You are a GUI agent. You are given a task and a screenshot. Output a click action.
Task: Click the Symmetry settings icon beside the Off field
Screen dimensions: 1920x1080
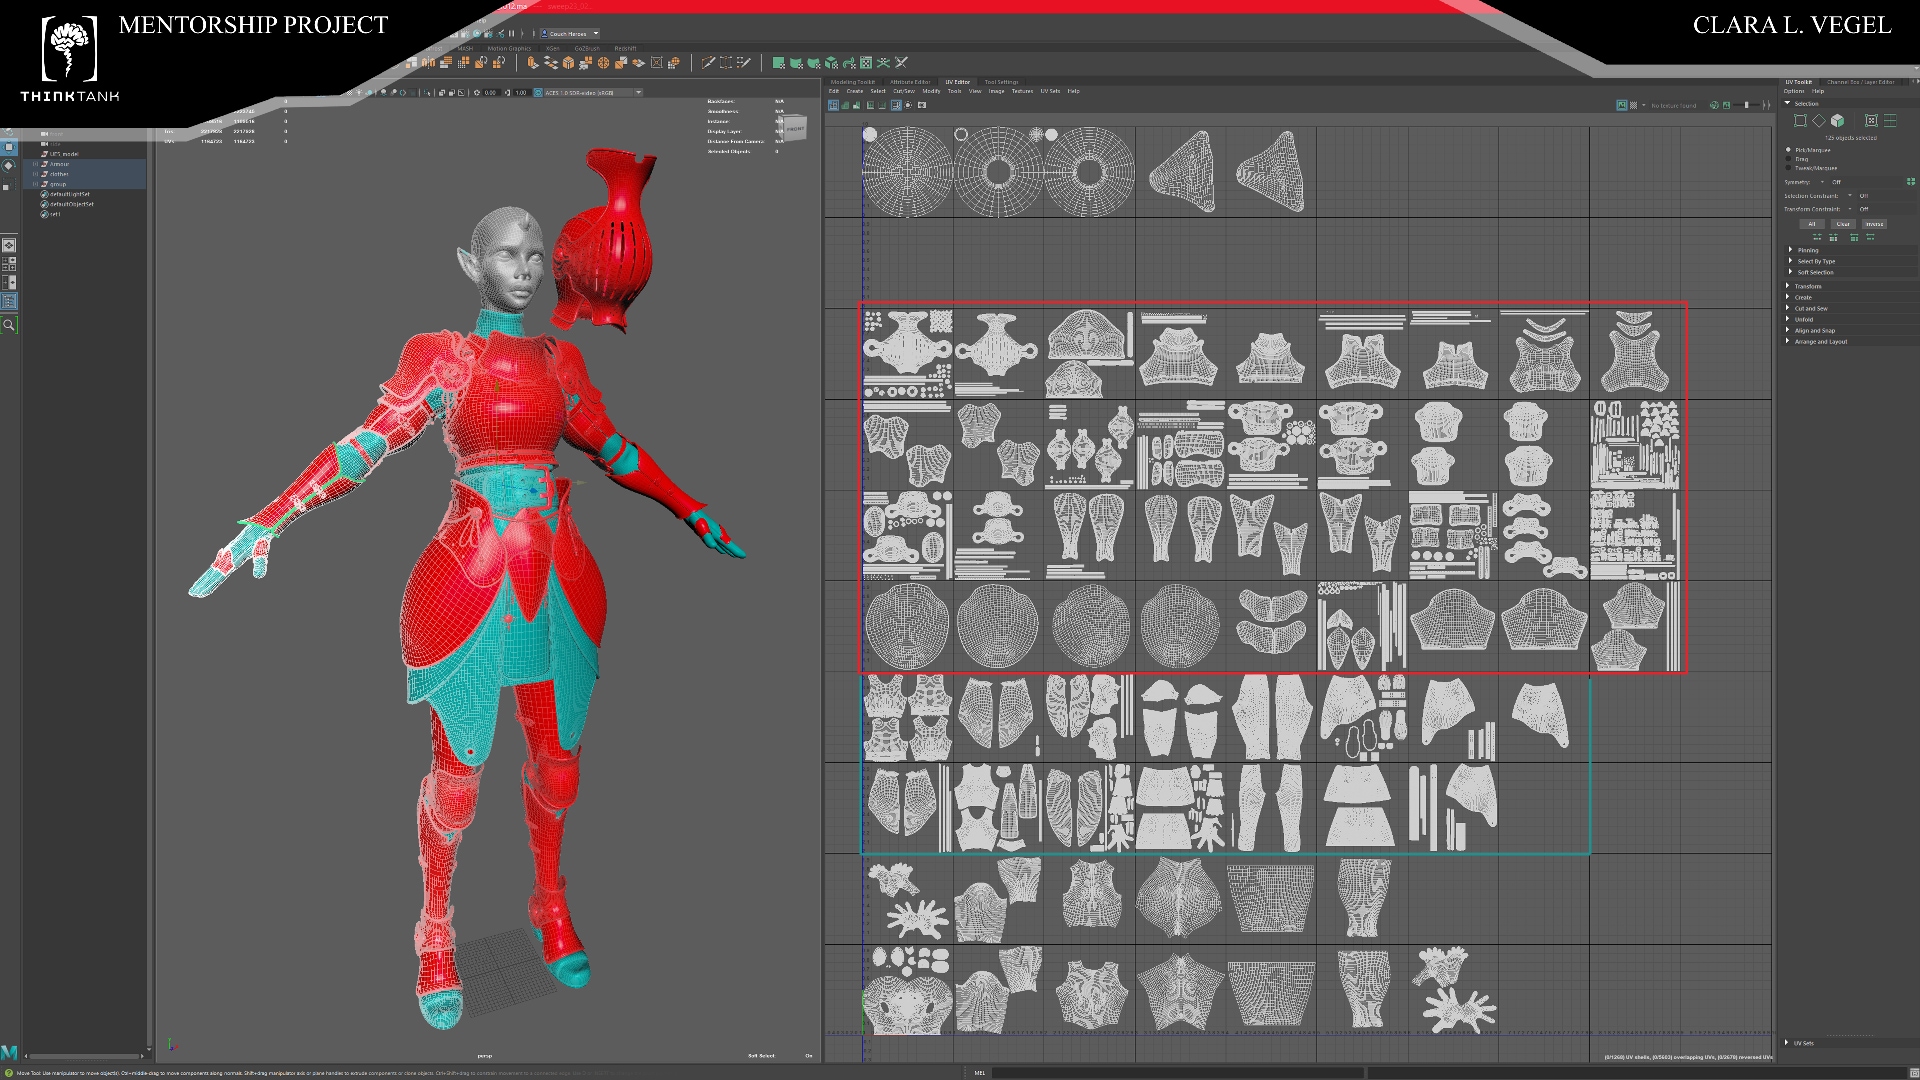(x=1911, y=182)
